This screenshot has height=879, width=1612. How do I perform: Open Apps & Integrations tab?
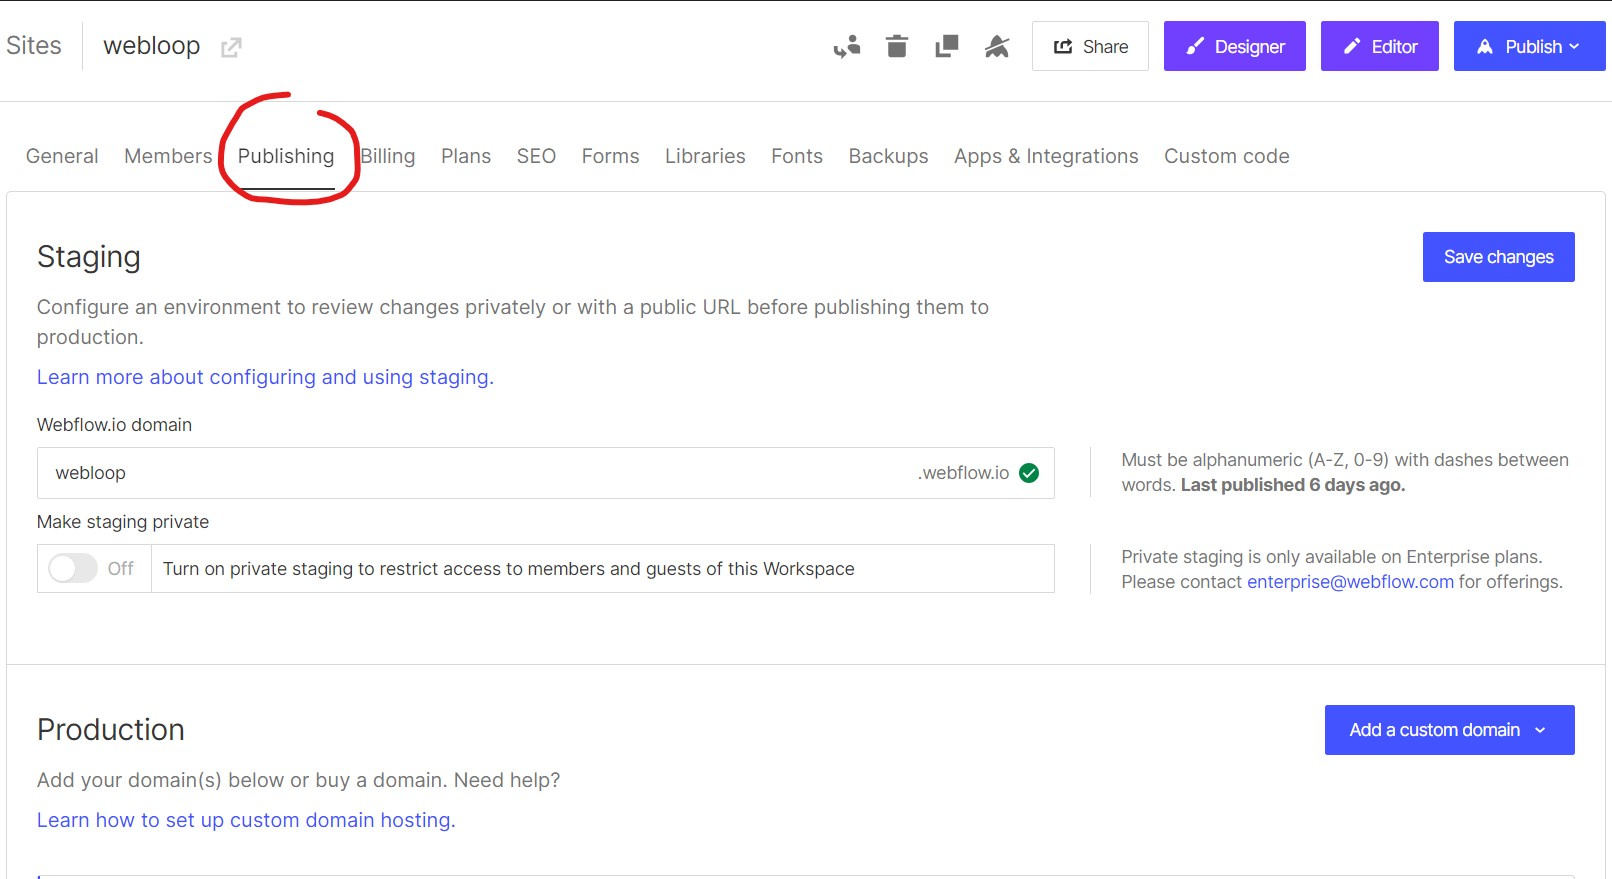1046,156
